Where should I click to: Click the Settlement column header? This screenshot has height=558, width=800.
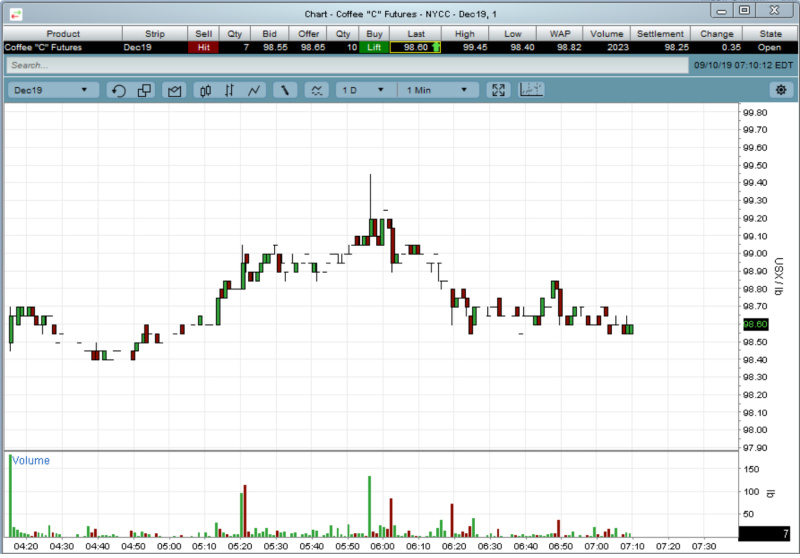(660, 34)
